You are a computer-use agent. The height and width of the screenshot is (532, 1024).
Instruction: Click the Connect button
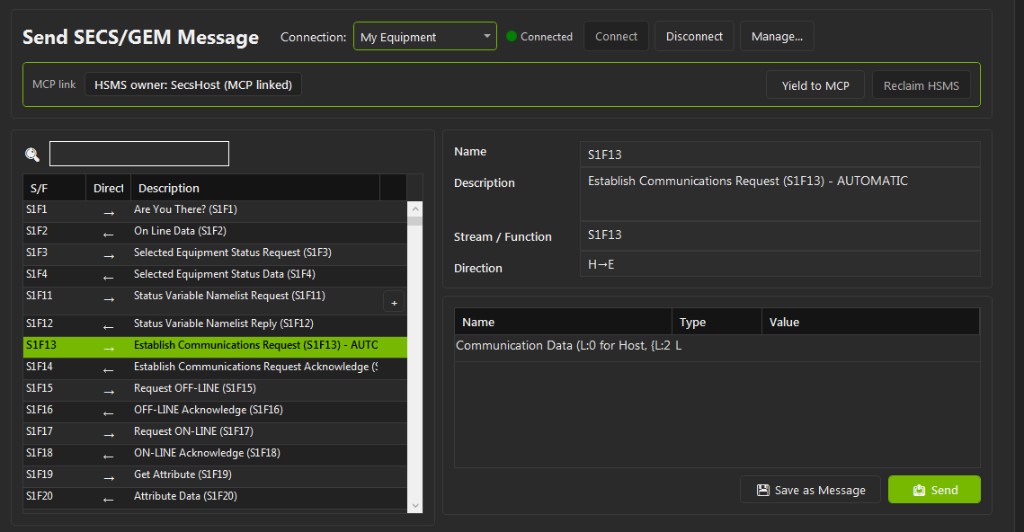click(616, 37)
